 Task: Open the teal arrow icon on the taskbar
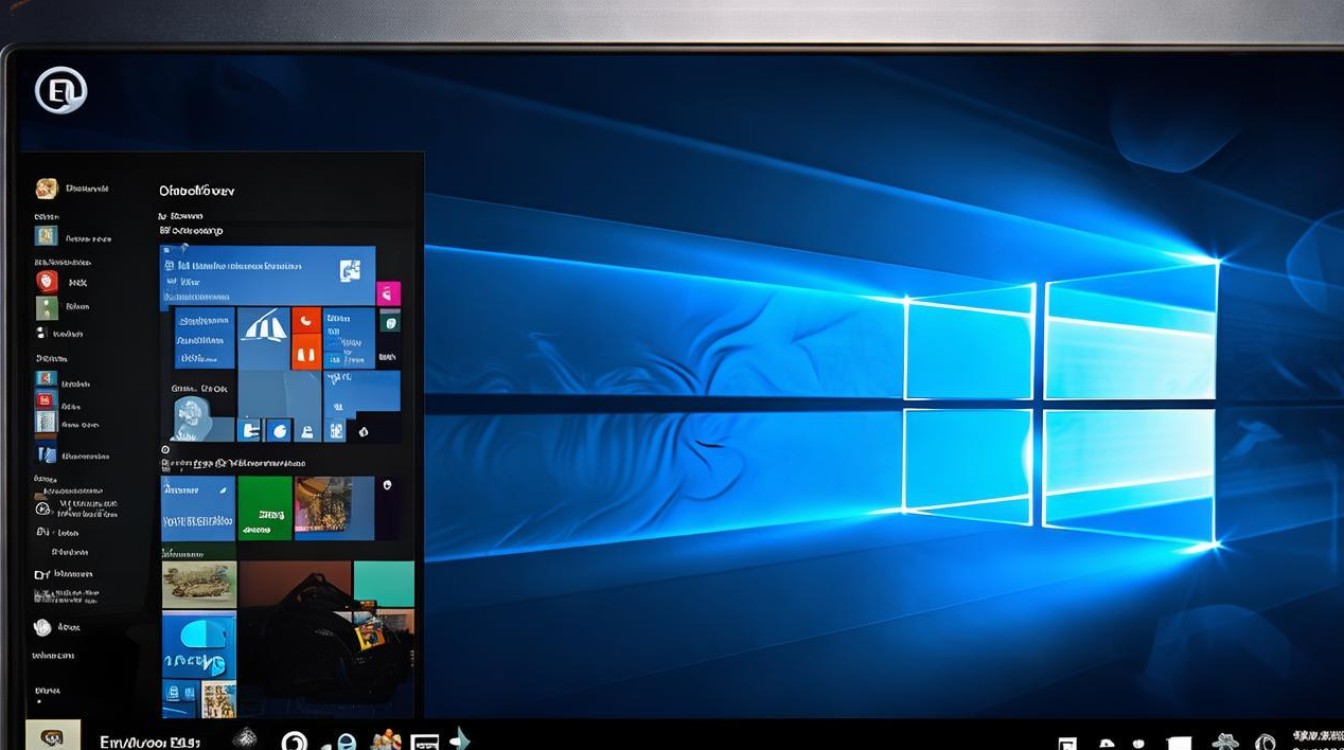[460, 739]
